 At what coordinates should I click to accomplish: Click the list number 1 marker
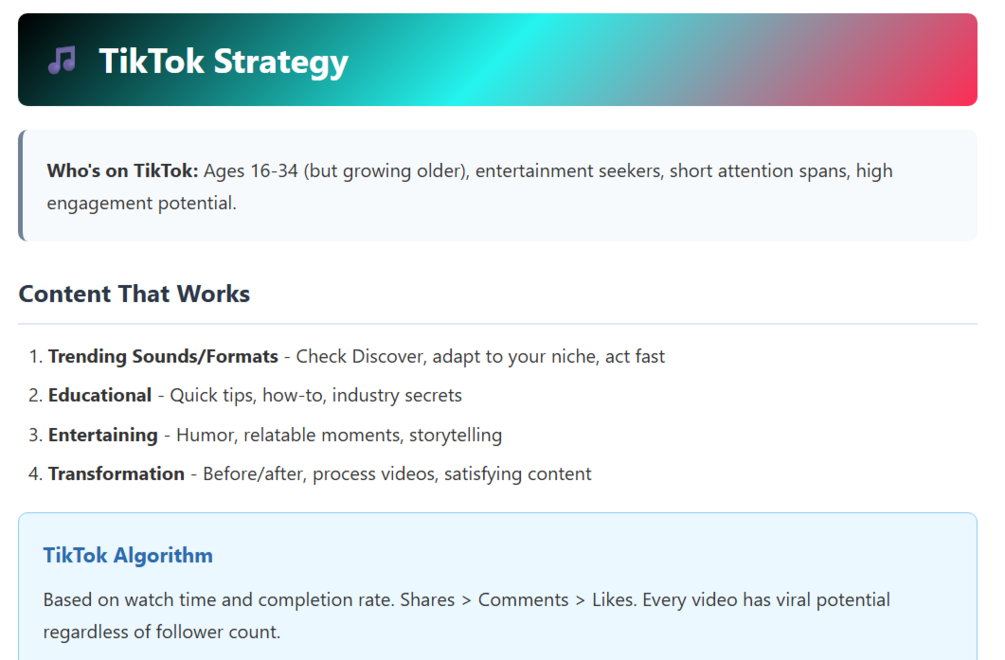tap(35, 357)
